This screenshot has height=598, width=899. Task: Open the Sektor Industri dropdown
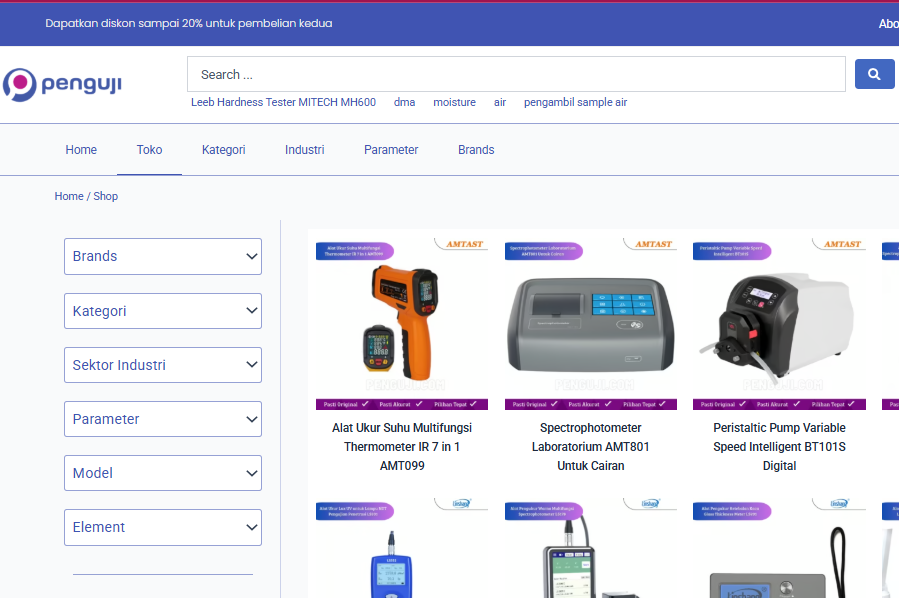tap(163, 365)
